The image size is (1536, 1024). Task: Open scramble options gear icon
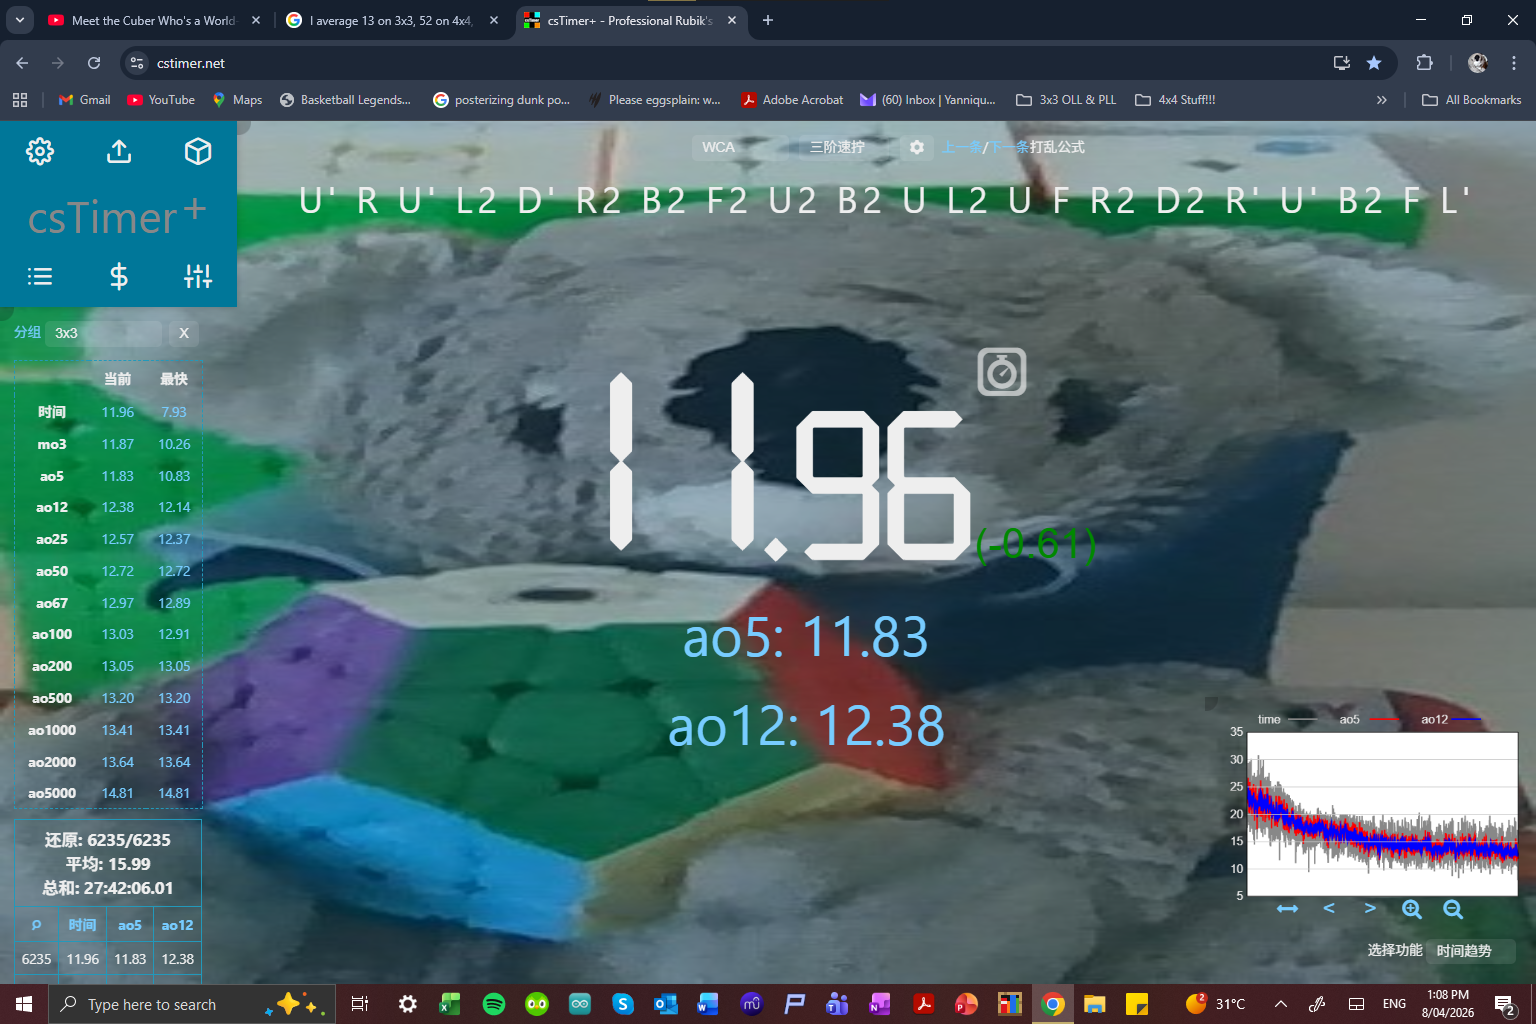point(916,147)
